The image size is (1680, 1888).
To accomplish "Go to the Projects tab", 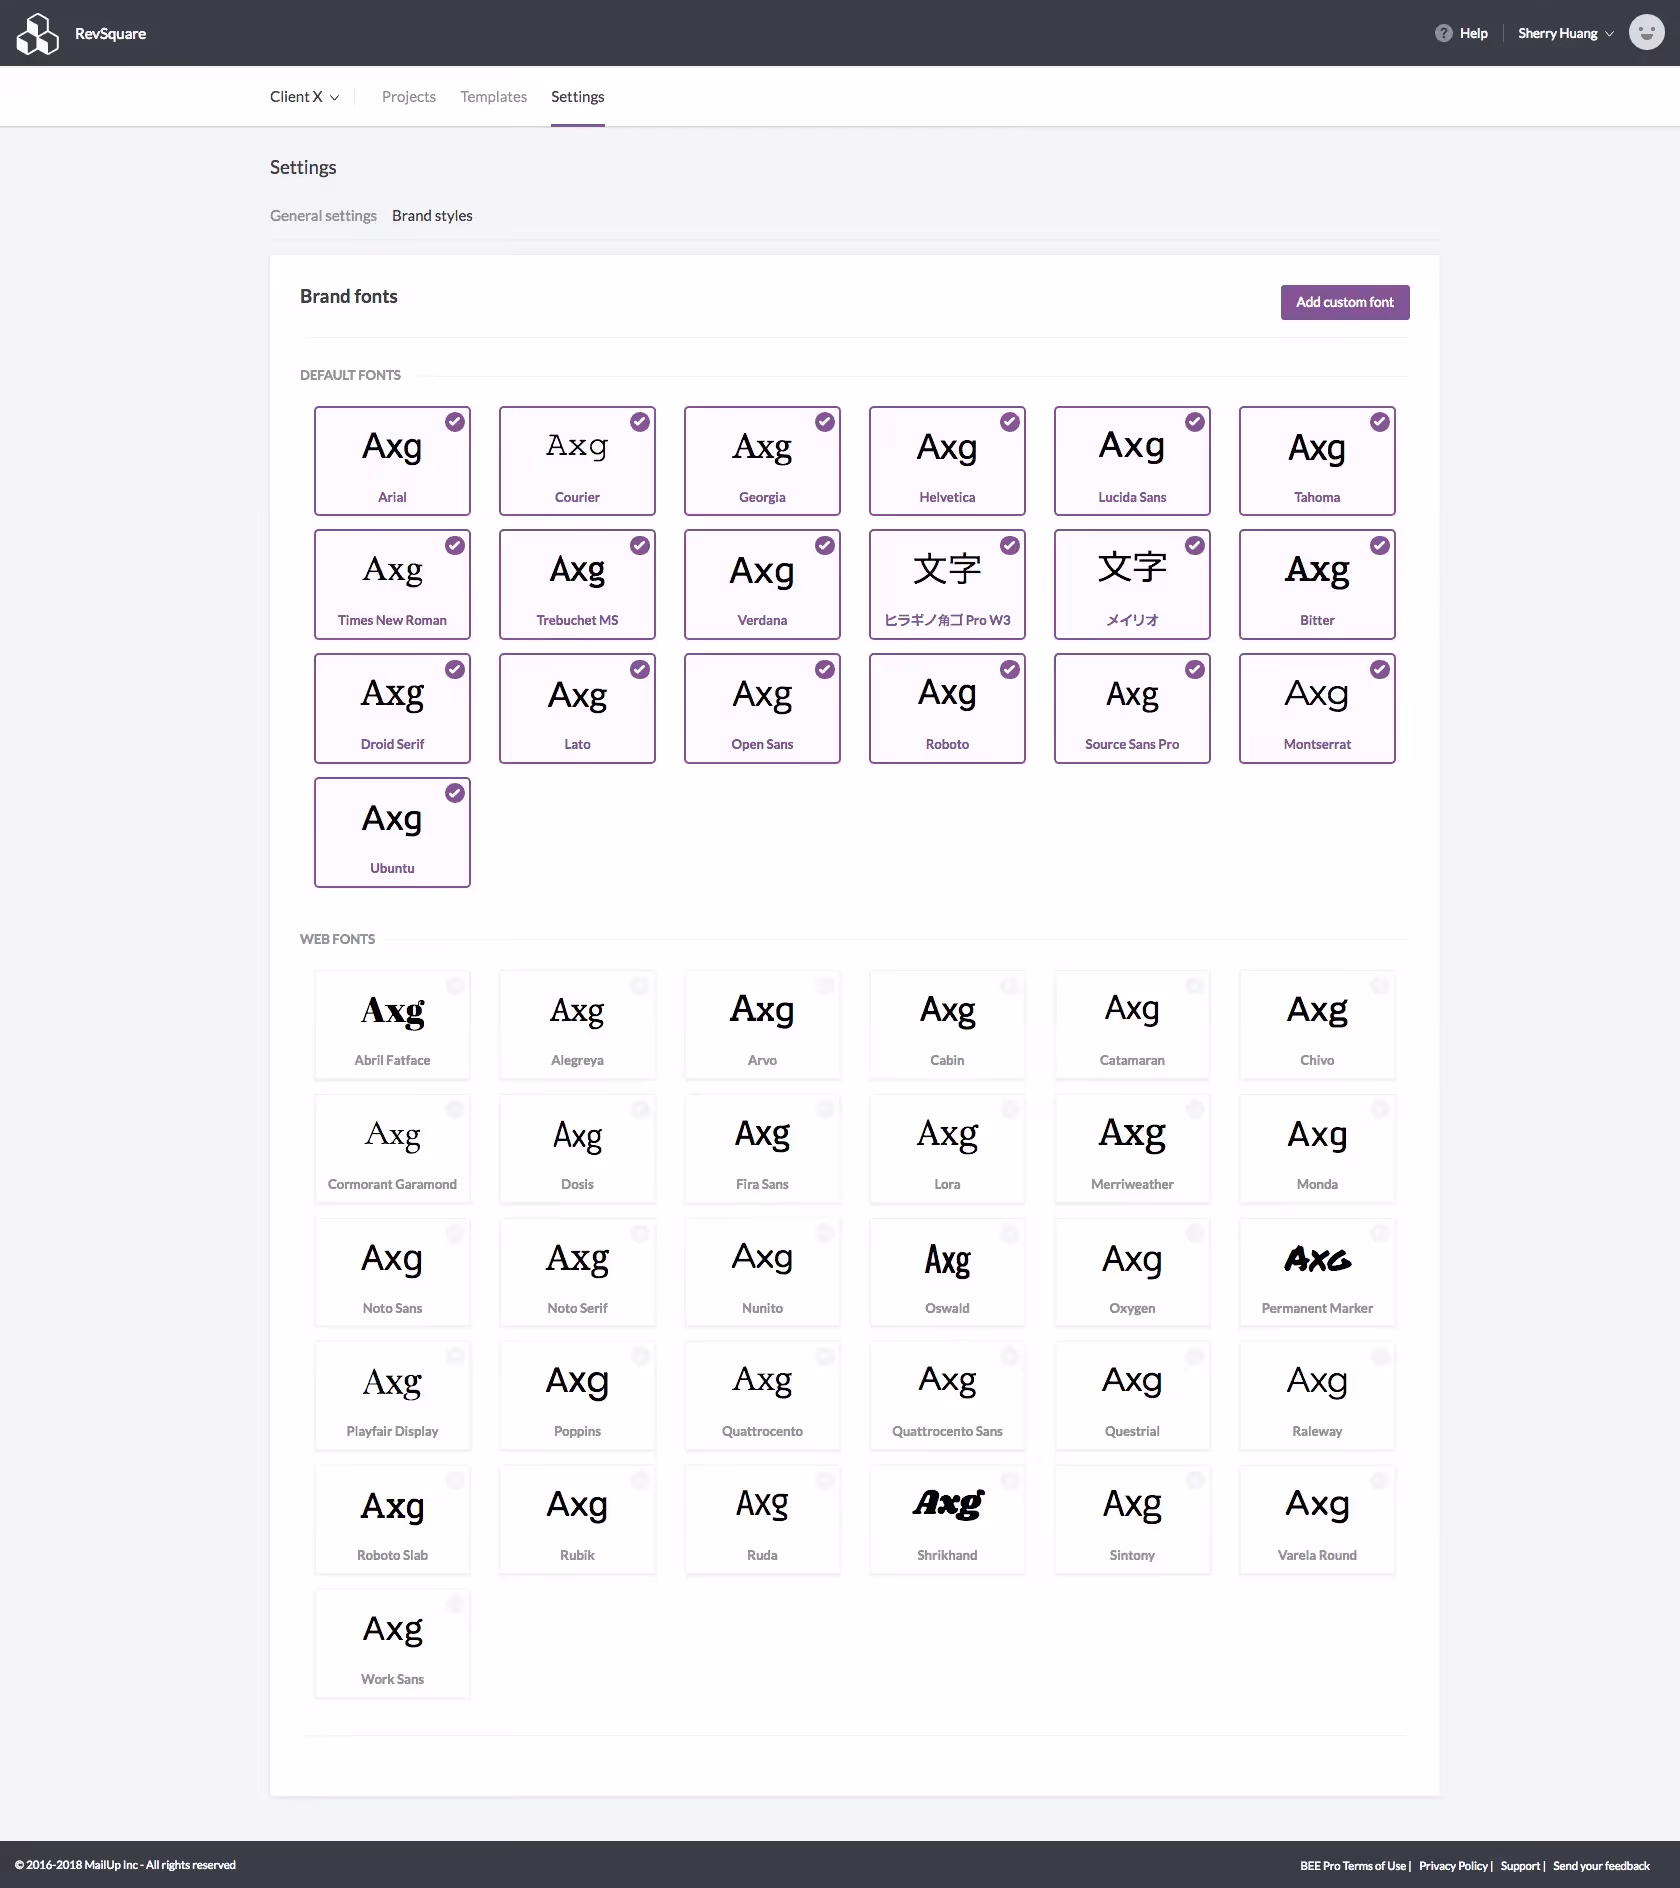I will coord(409,96).
